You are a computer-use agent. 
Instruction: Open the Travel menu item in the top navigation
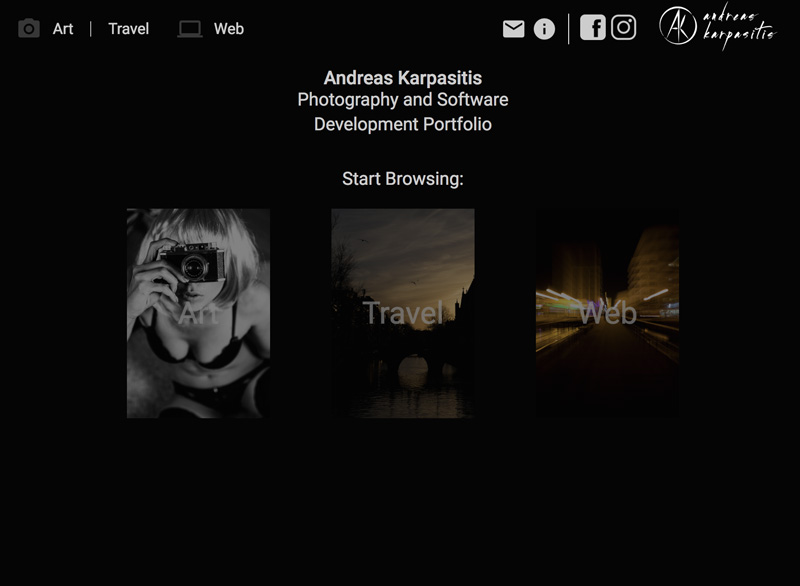pyautogui.click(x=128, y=29)
